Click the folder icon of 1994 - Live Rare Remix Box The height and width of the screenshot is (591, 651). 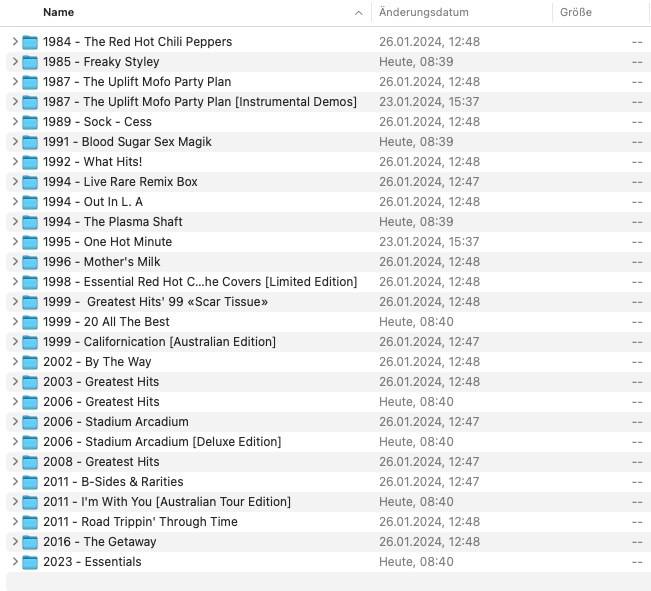pyautogui.click(x=29, y=182)
